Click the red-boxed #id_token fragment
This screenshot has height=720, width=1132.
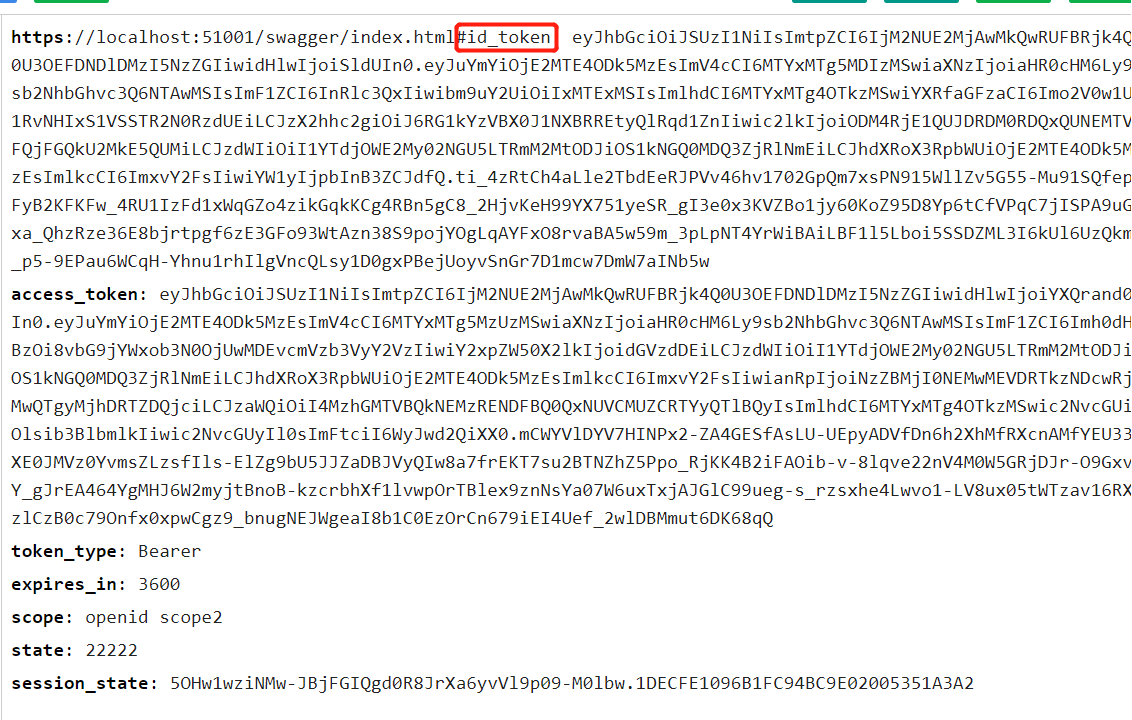pos(506,37)
